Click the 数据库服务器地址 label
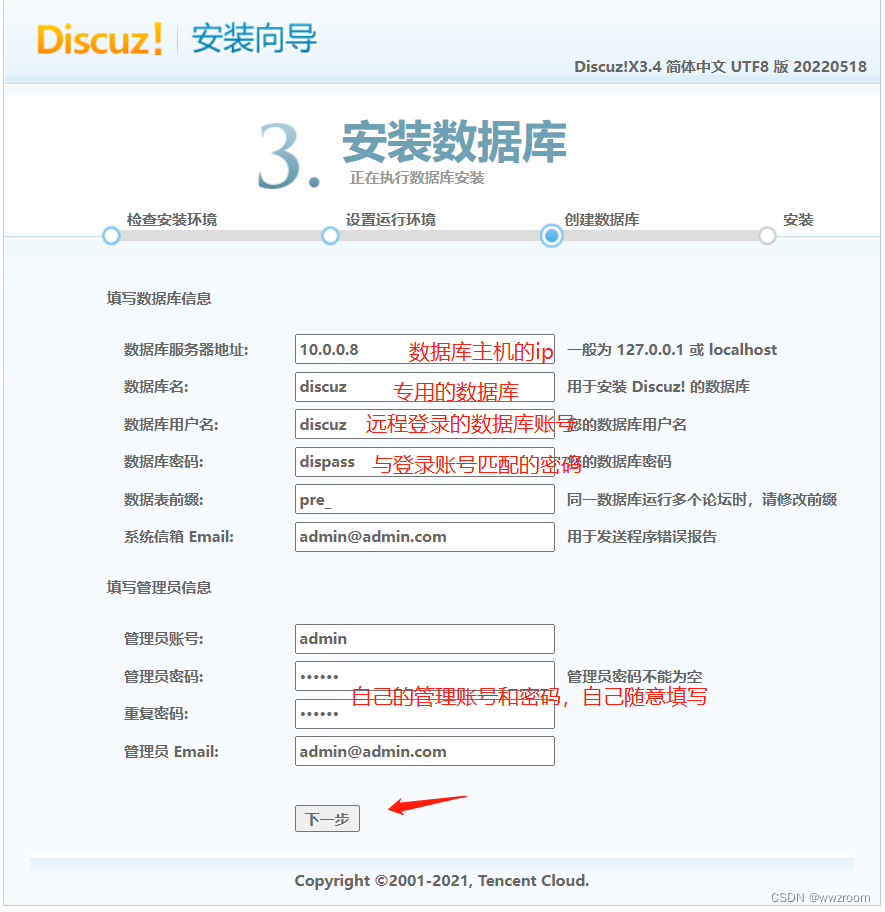The height and width of the screenshot is (912, 885). coord(186,350)
